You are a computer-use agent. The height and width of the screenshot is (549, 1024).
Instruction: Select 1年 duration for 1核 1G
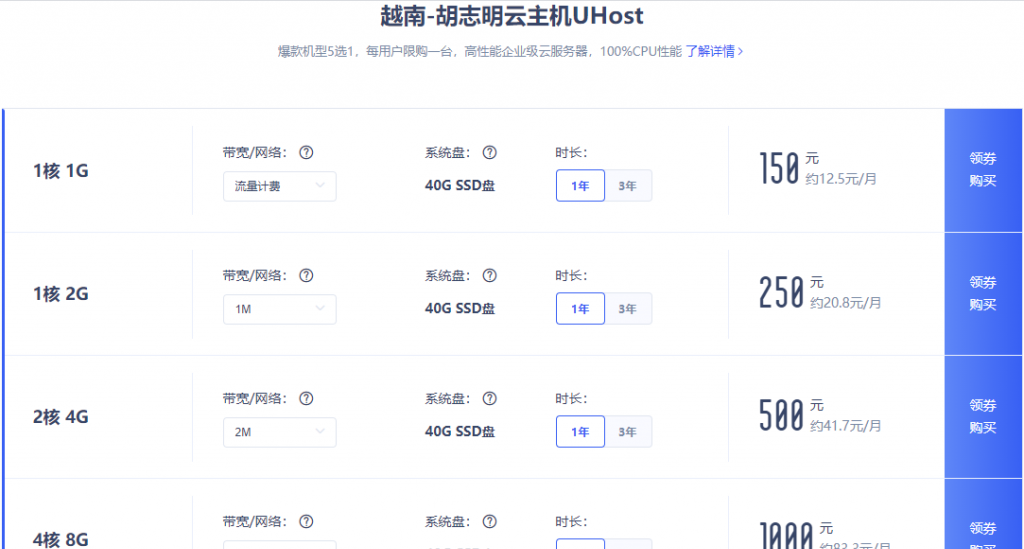580,185
